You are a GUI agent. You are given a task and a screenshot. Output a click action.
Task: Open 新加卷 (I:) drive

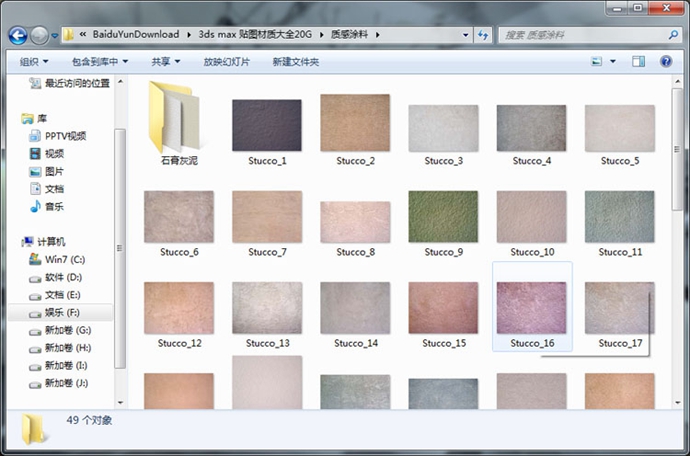59,365
